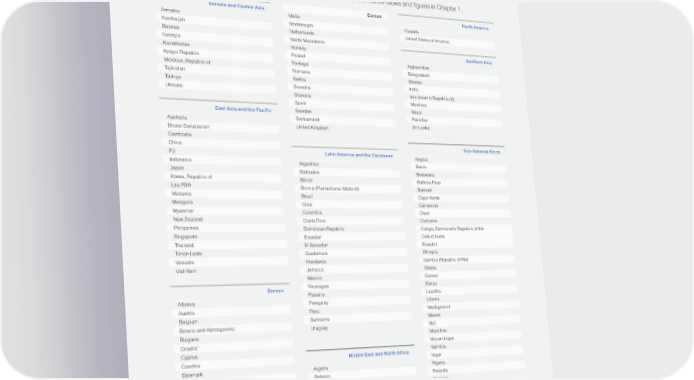This screenshot has width=694, height=380.
Task: Click the United Kingdom row
Action: pos(345,128)
